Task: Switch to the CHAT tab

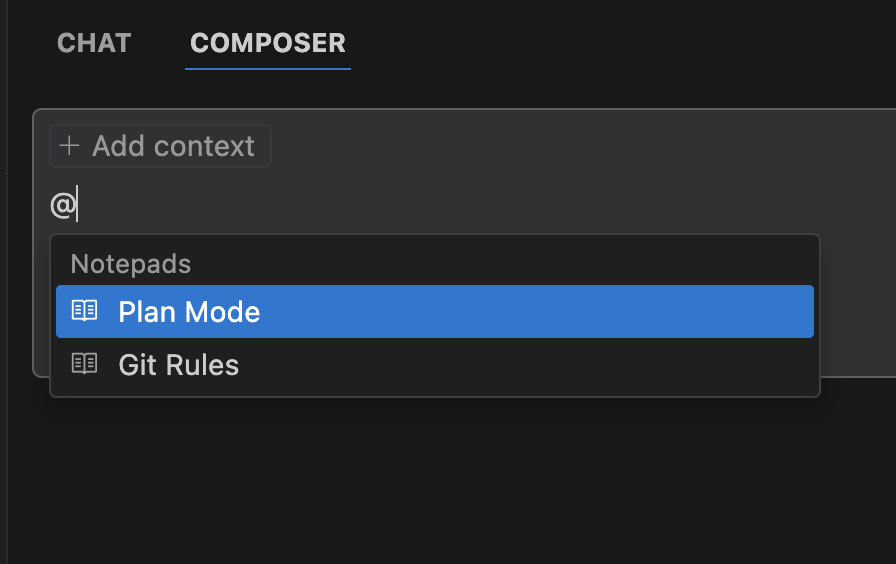Action: coord(94,44)
